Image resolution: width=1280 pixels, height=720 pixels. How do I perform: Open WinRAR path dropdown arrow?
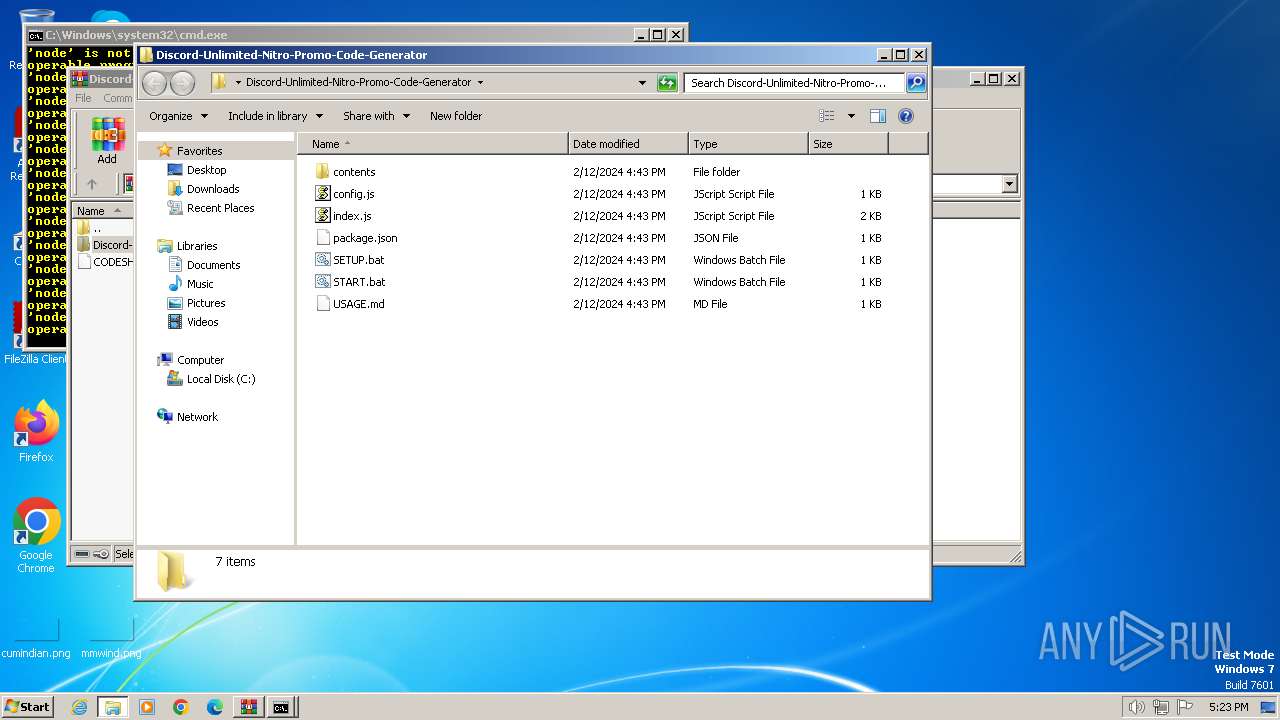1009,184
